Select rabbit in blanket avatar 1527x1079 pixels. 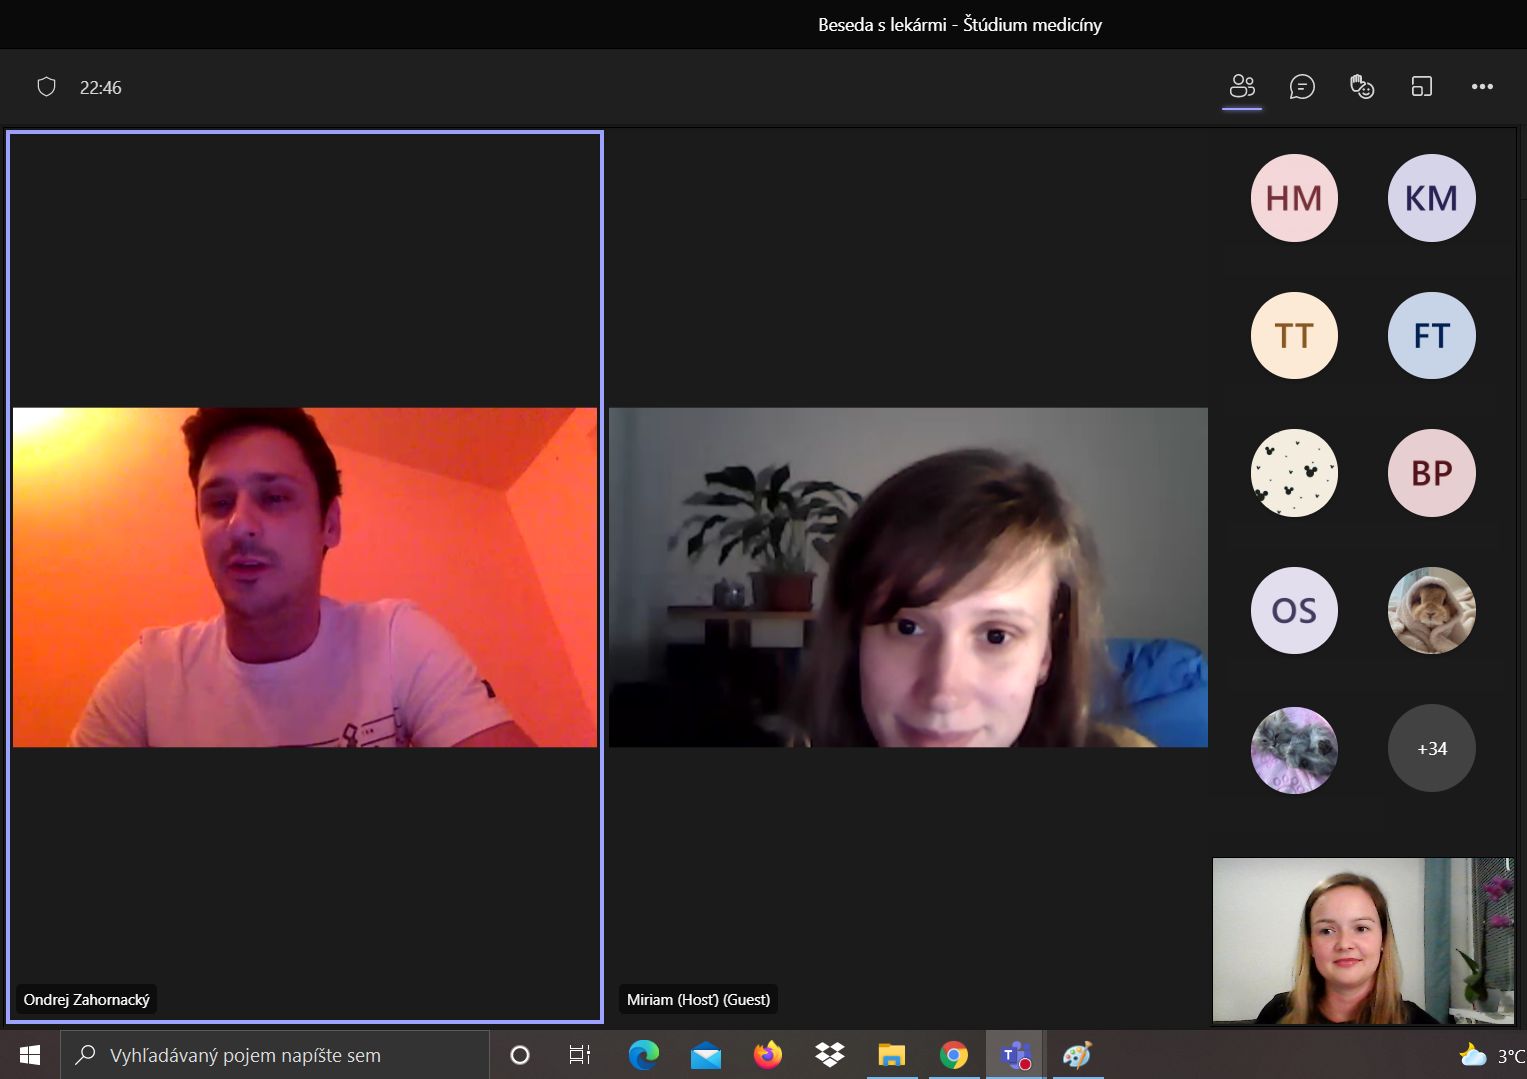click(1431, 610)
